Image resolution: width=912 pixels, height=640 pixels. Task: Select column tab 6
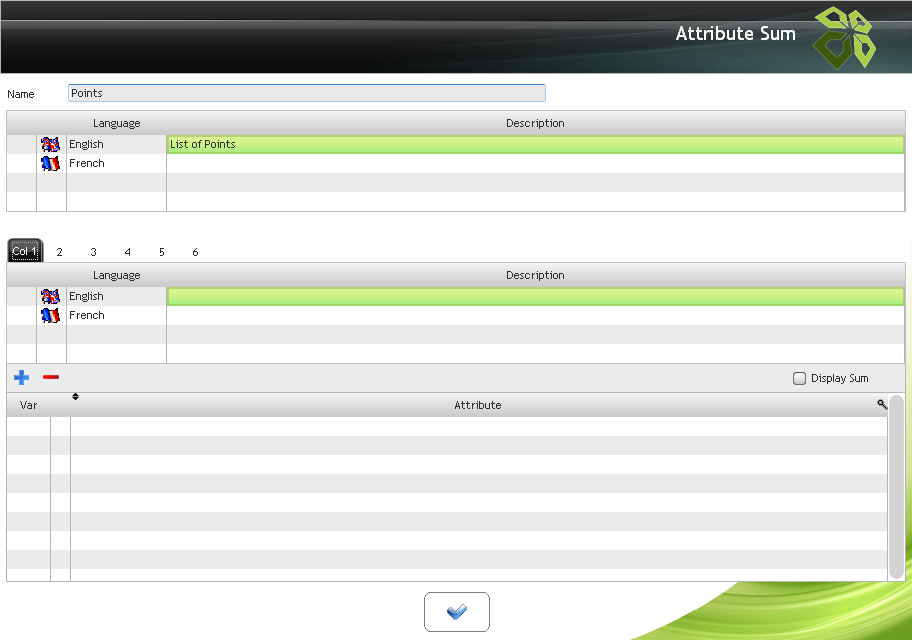pos(195,252)
